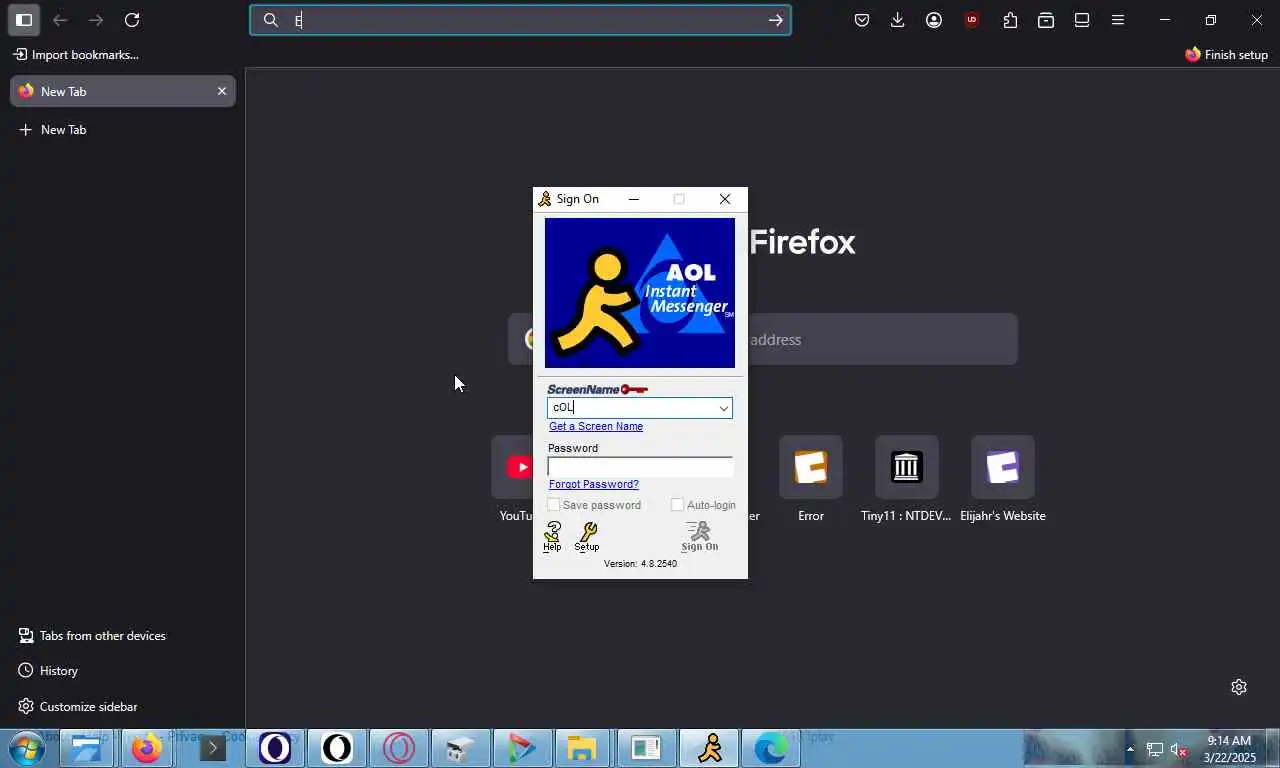
Task: Click the AOL Instant Messenger logo banner
Action: coord(640,293)
